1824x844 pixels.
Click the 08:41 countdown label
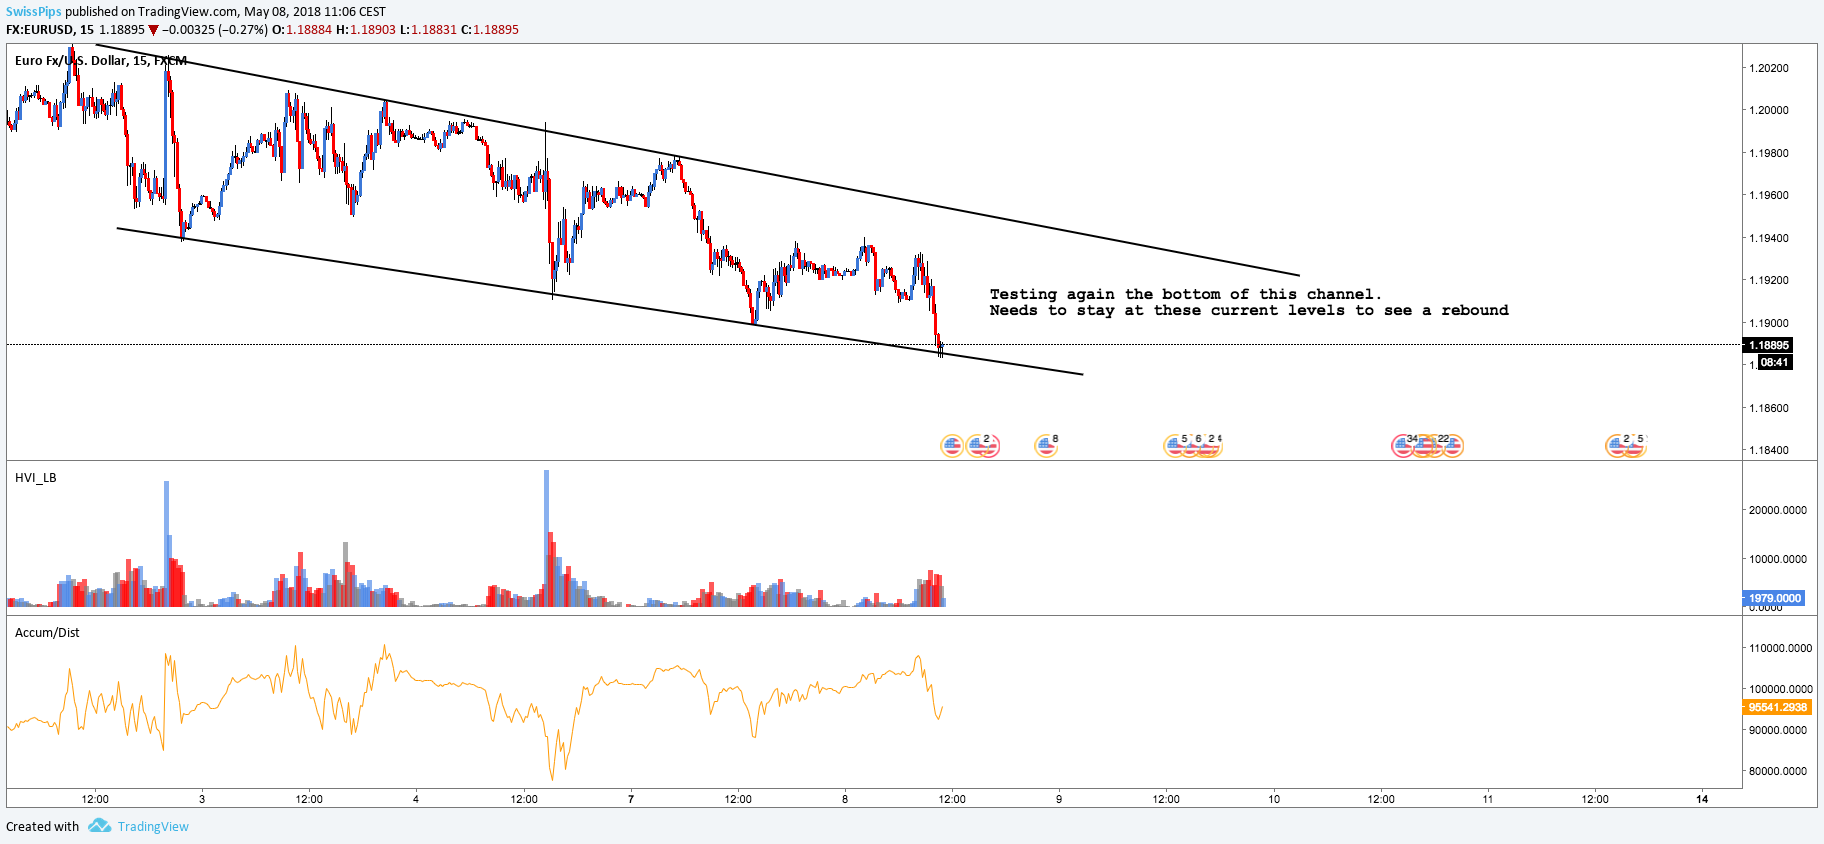[1774, 362]
